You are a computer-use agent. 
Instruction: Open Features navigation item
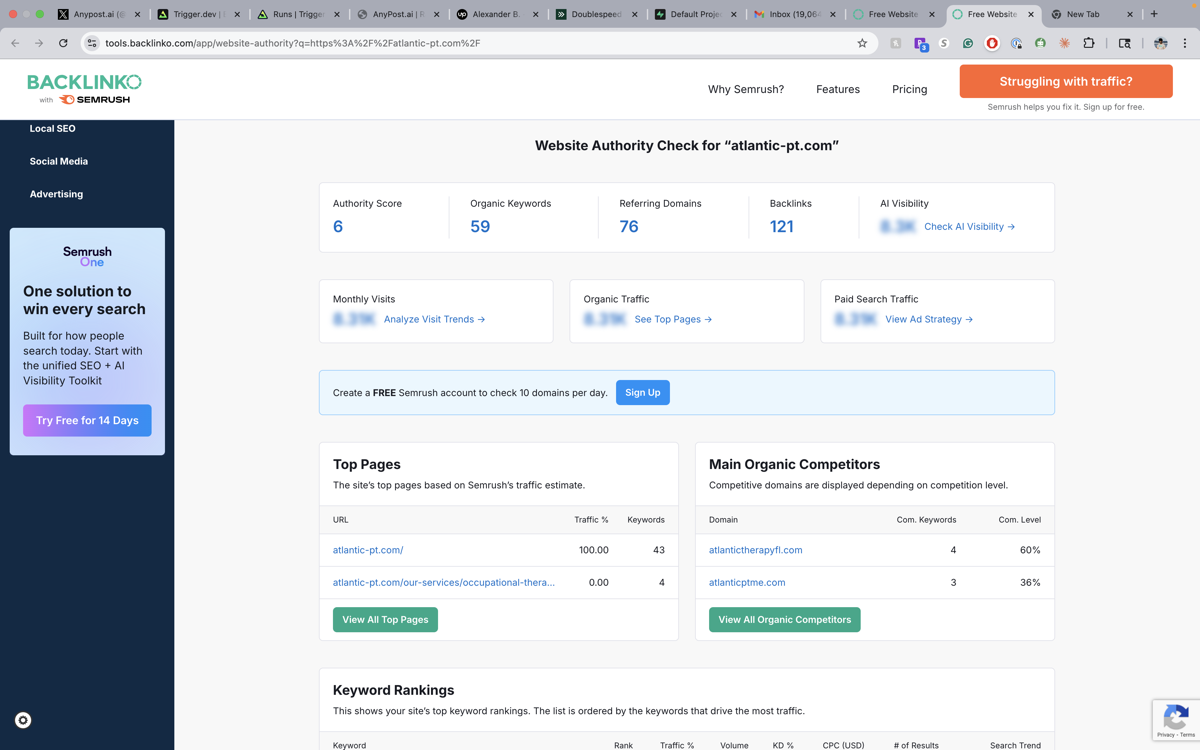pos(838,89)
